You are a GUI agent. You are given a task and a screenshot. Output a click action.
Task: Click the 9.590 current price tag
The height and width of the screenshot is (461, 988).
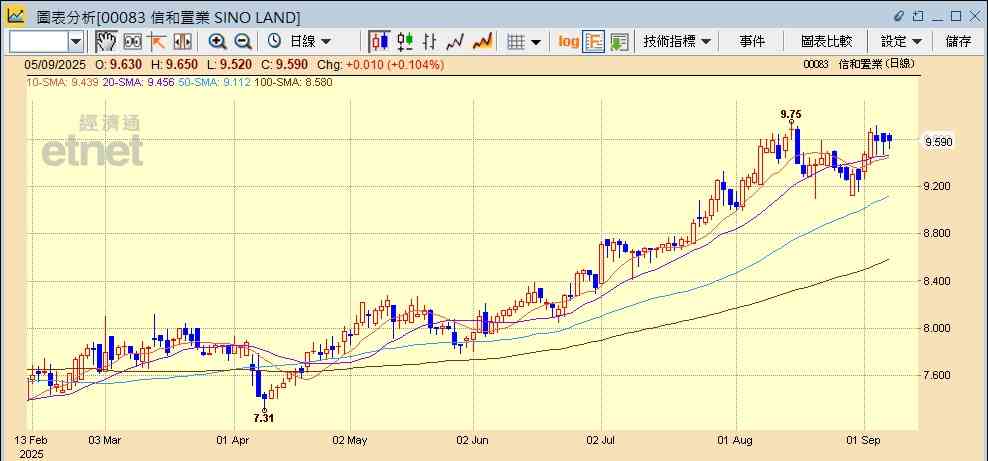(939, 142)
